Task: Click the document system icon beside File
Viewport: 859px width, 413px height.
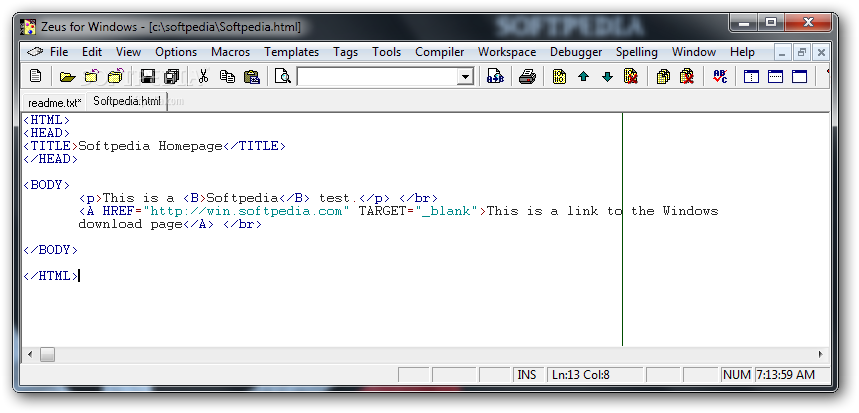Action: coord(35,52)
